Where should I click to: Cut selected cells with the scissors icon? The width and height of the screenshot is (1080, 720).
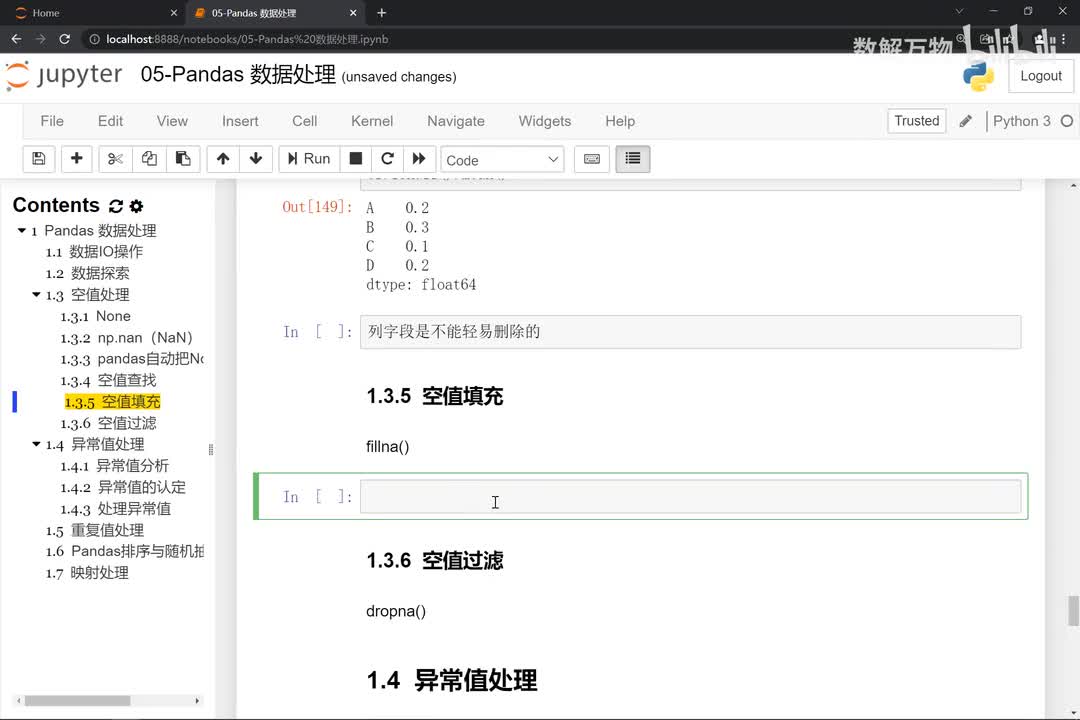(x=115, y=159)
